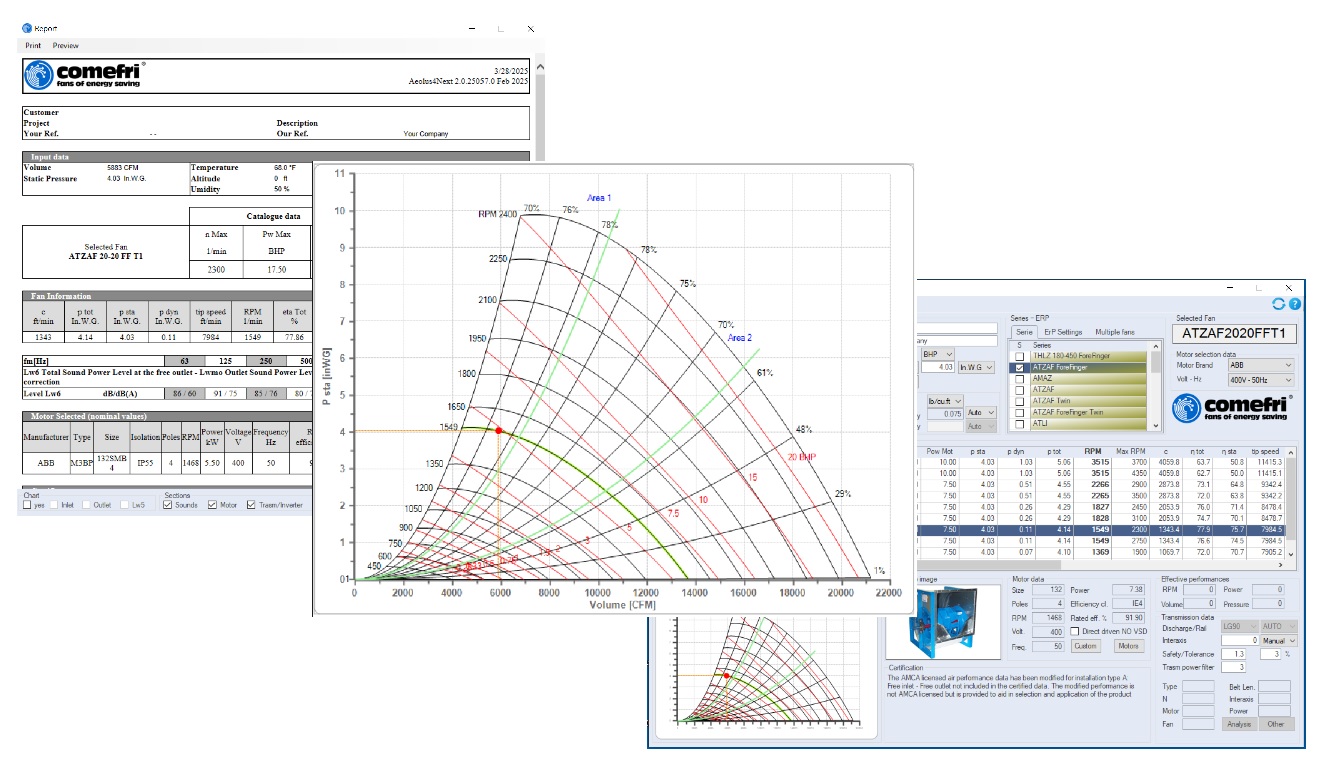Click the Custom button in Motor data
1330x770 pixels.
point(1086,646)
